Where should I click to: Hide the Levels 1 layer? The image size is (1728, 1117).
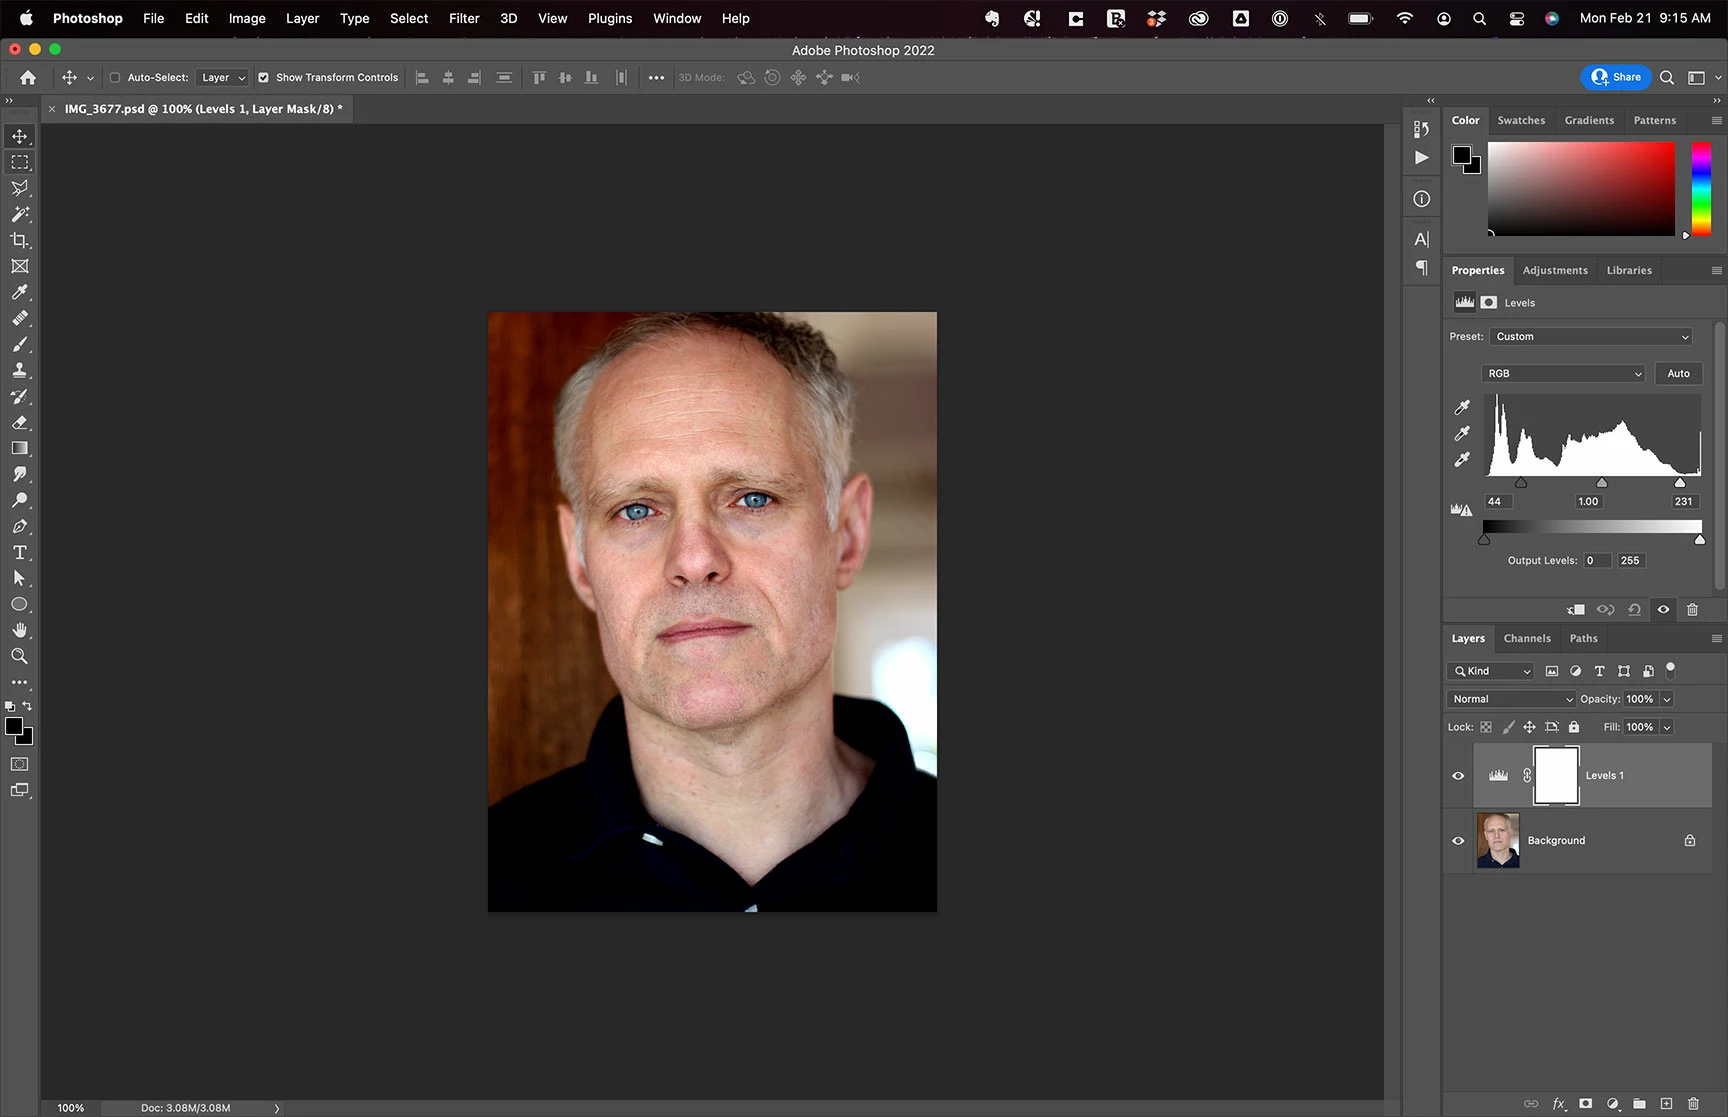[x=1458, y=775]
